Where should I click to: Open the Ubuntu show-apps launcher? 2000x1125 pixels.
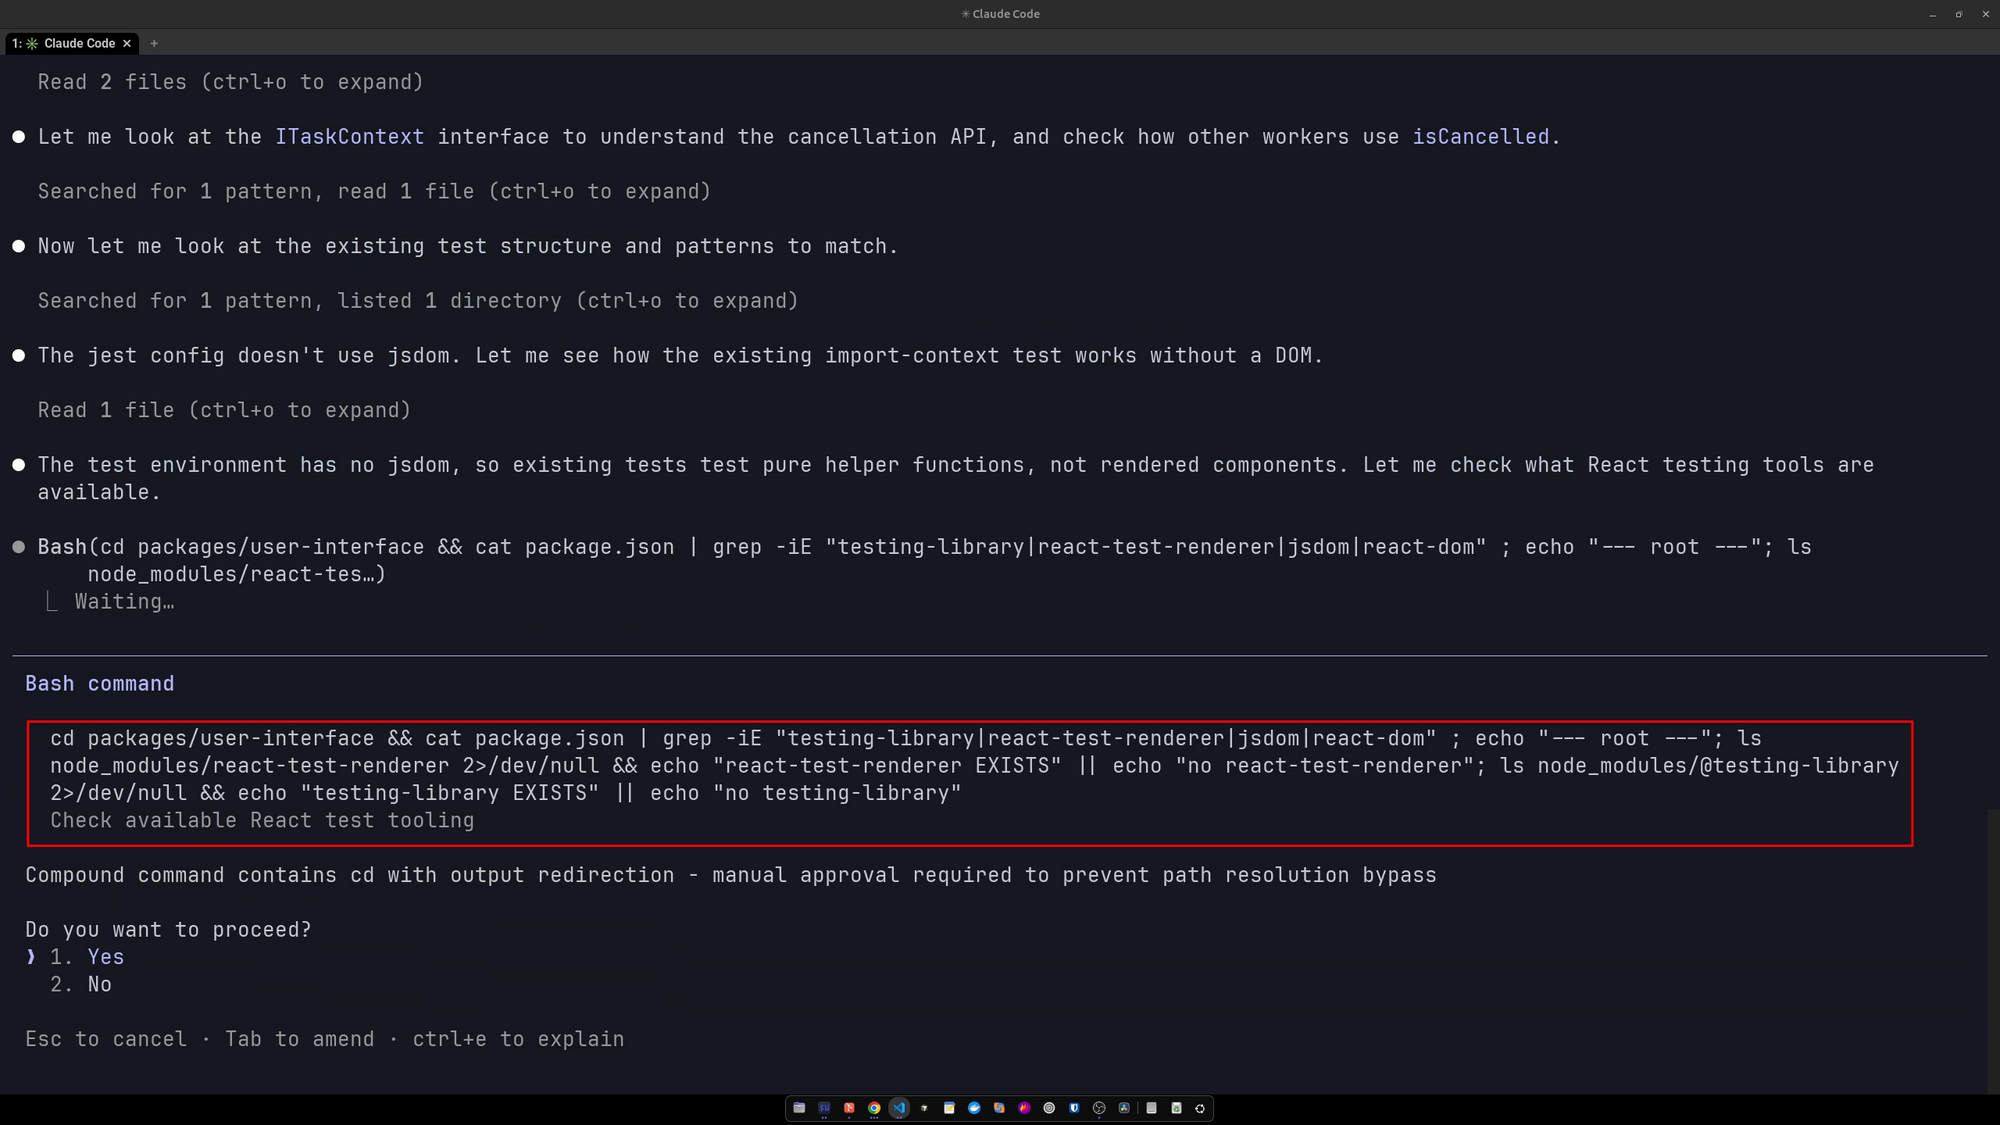pos(1201,1108)
